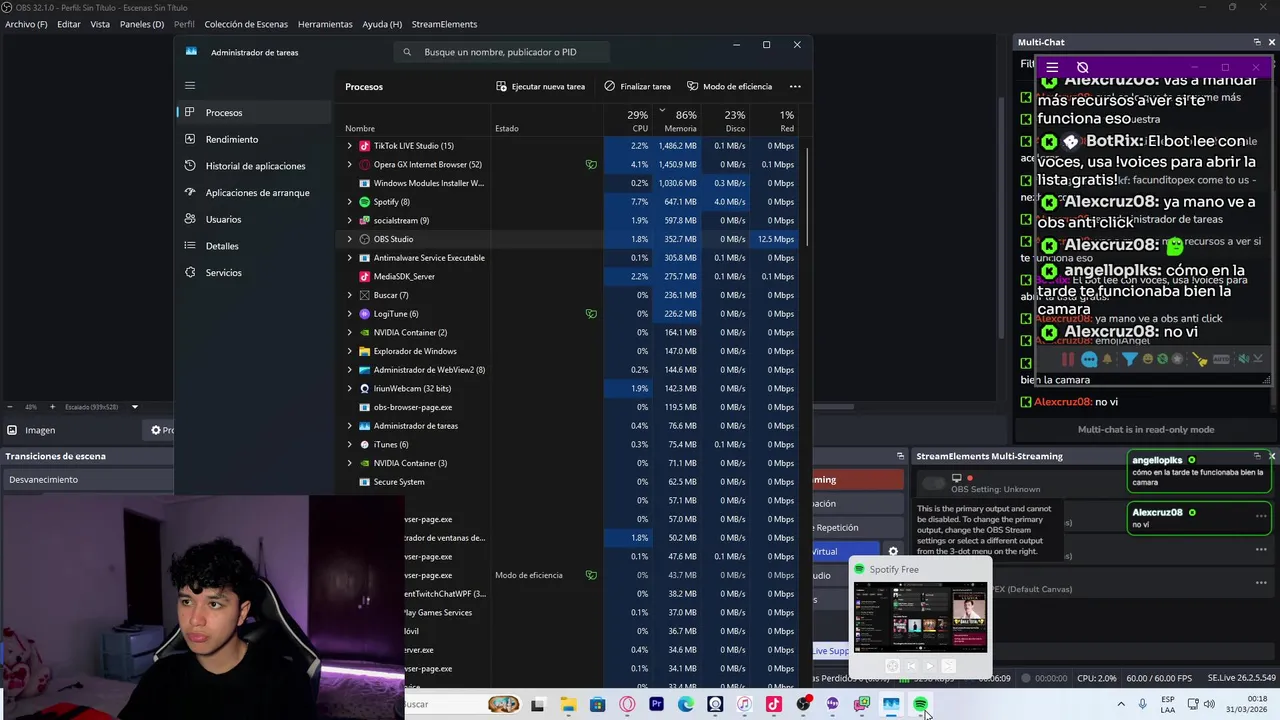Open OBS preview scale percentage dropdown
The width and height of the screenshot is (1280, 720).
point(134,407)
